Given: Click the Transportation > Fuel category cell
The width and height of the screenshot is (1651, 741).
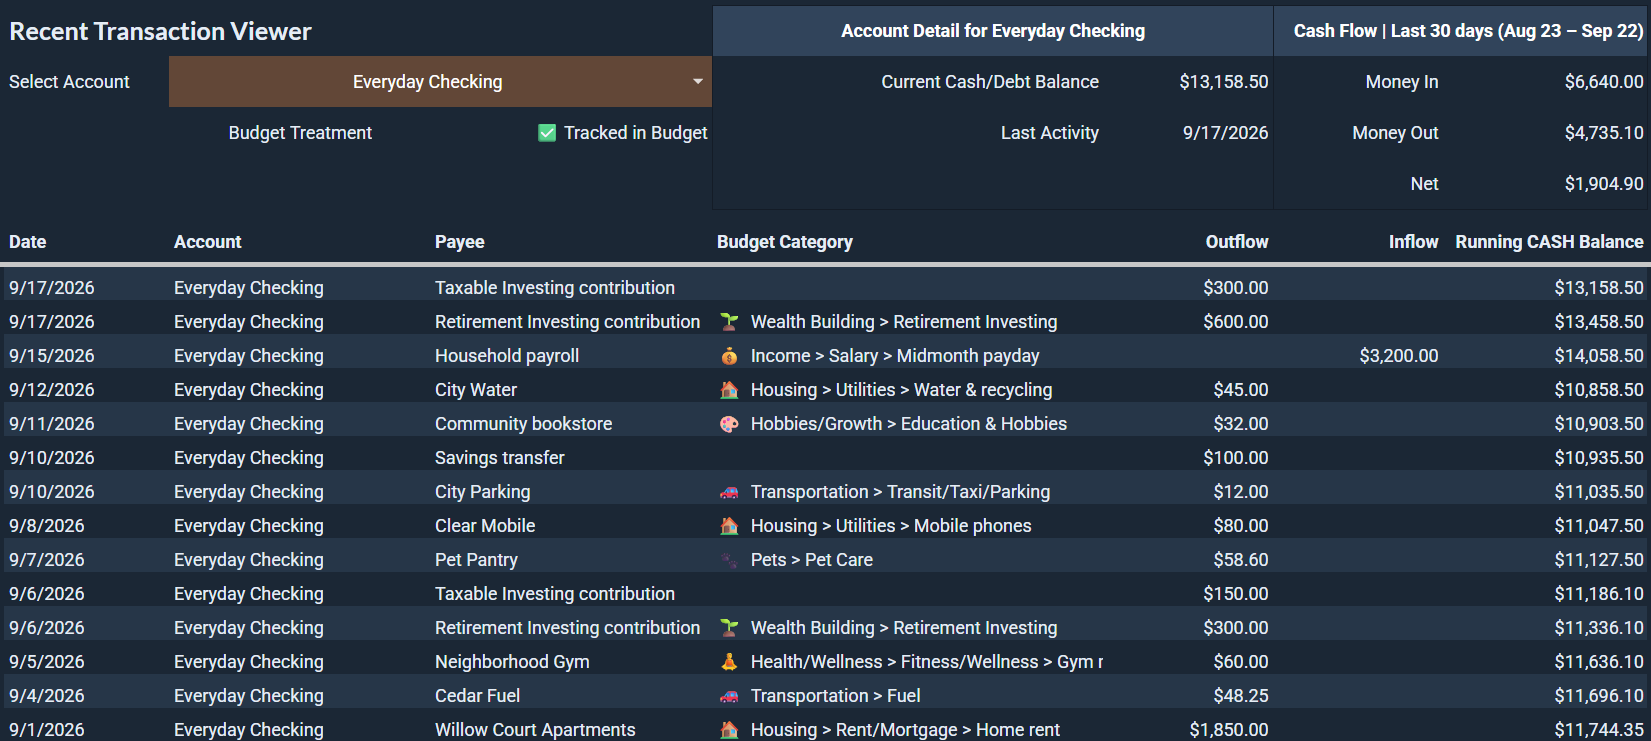Looking at the screenshot, I should coord(836,696).
